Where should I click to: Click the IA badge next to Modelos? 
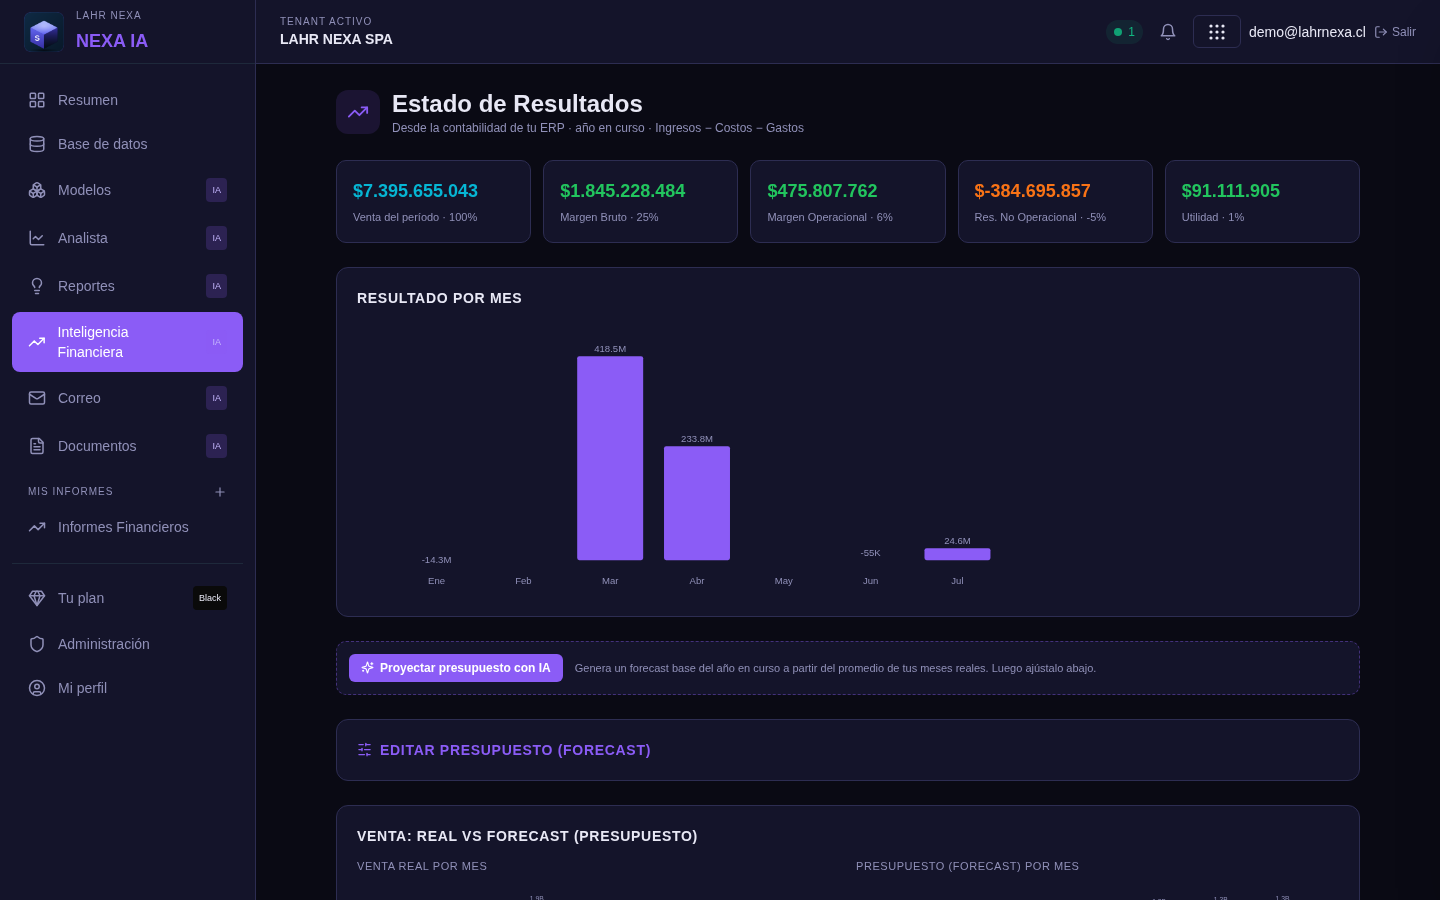click(216, 190)
